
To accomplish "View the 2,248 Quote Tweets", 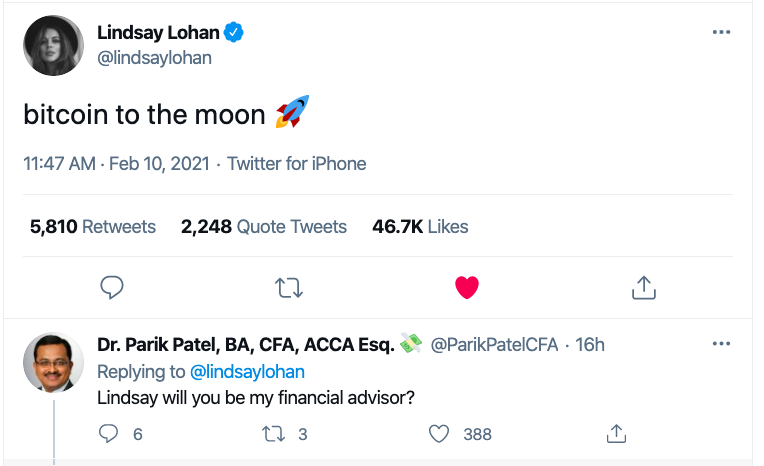I will [264, 227].
